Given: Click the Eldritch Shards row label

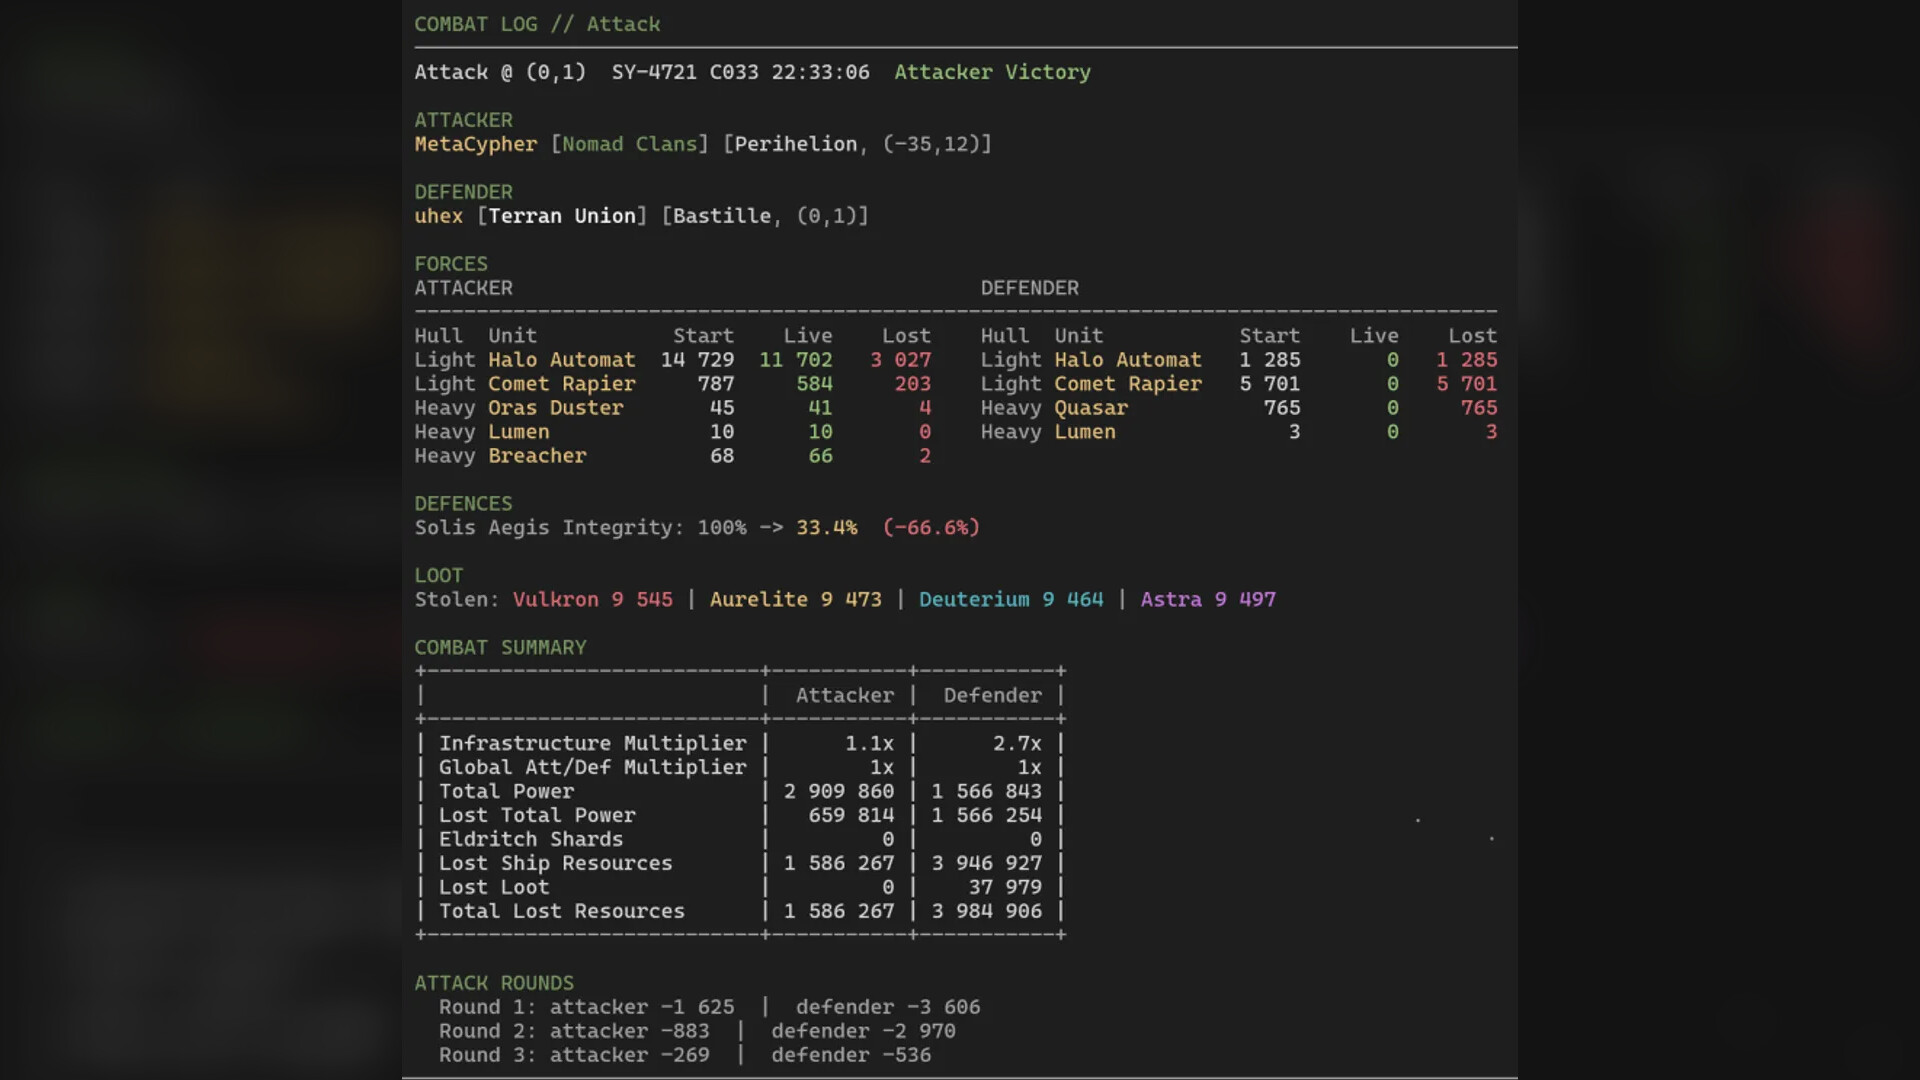Looking at the screenshot, I should (531, 840).
